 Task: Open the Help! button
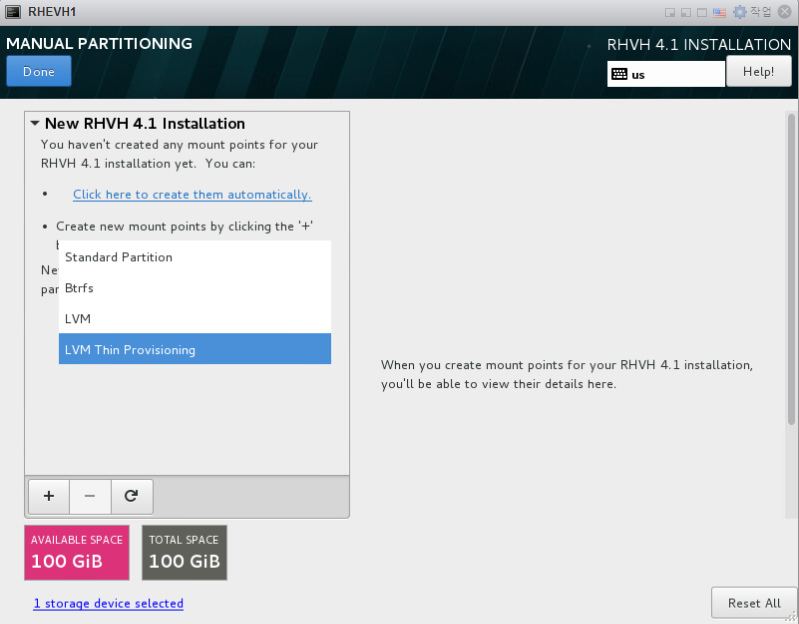click(758, 71)
